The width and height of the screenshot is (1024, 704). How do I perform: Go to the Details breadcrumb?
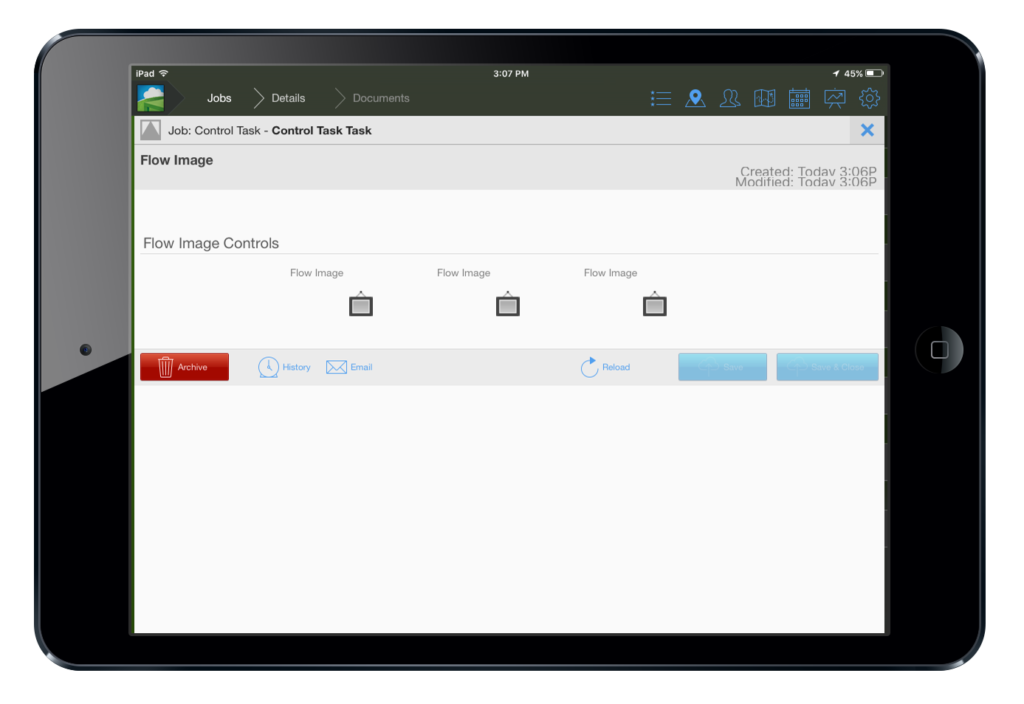[288, 98]
